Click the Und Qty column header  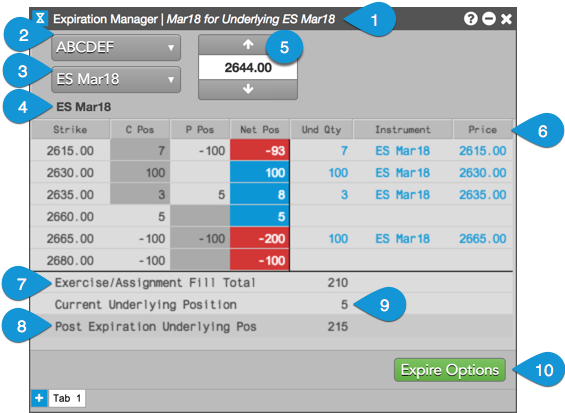pyautogui.click(x=321, y=130)
